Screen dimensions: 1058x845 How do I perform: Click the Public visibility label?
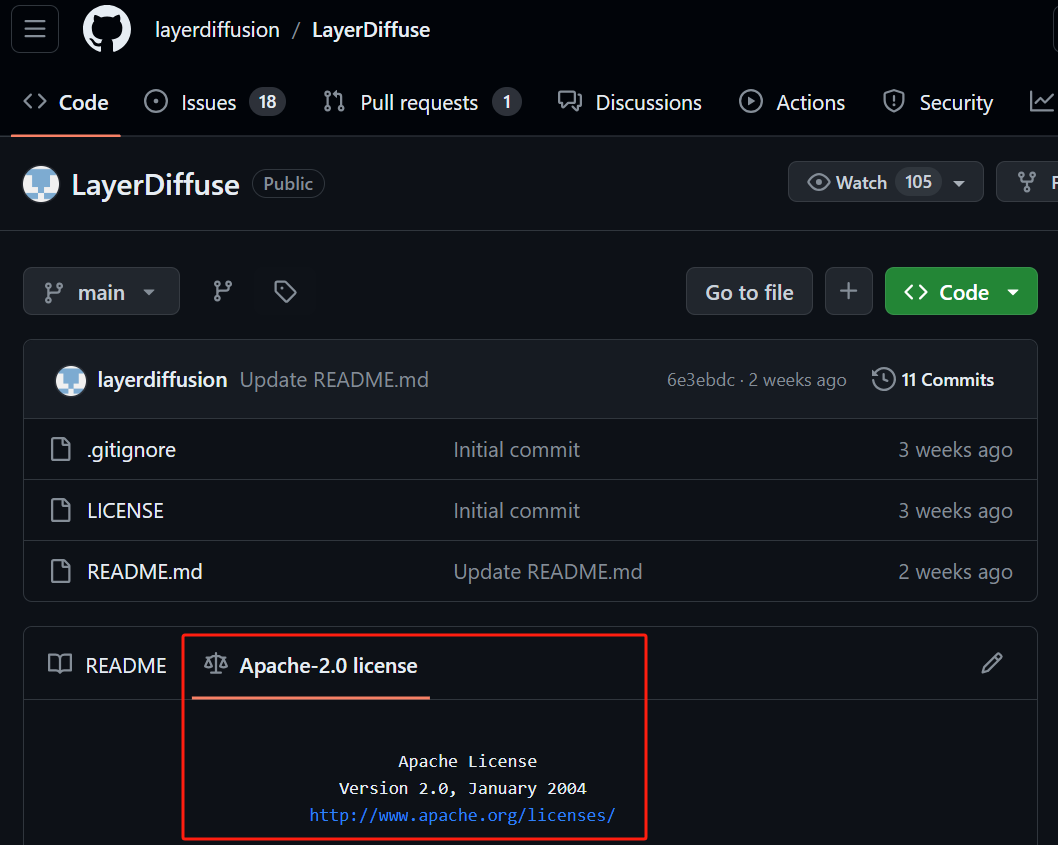tap(288, 184)
